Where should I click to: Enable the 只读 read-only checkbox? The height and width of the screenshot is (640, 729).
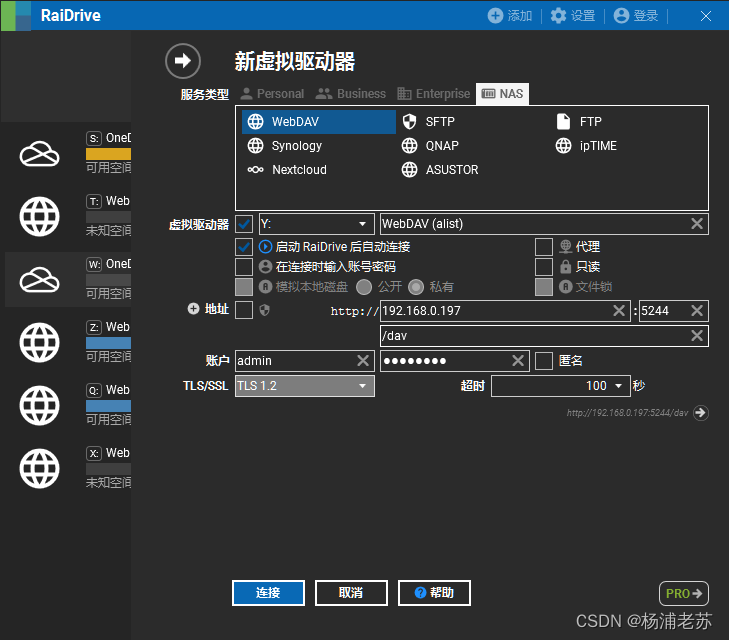point(544,267)
